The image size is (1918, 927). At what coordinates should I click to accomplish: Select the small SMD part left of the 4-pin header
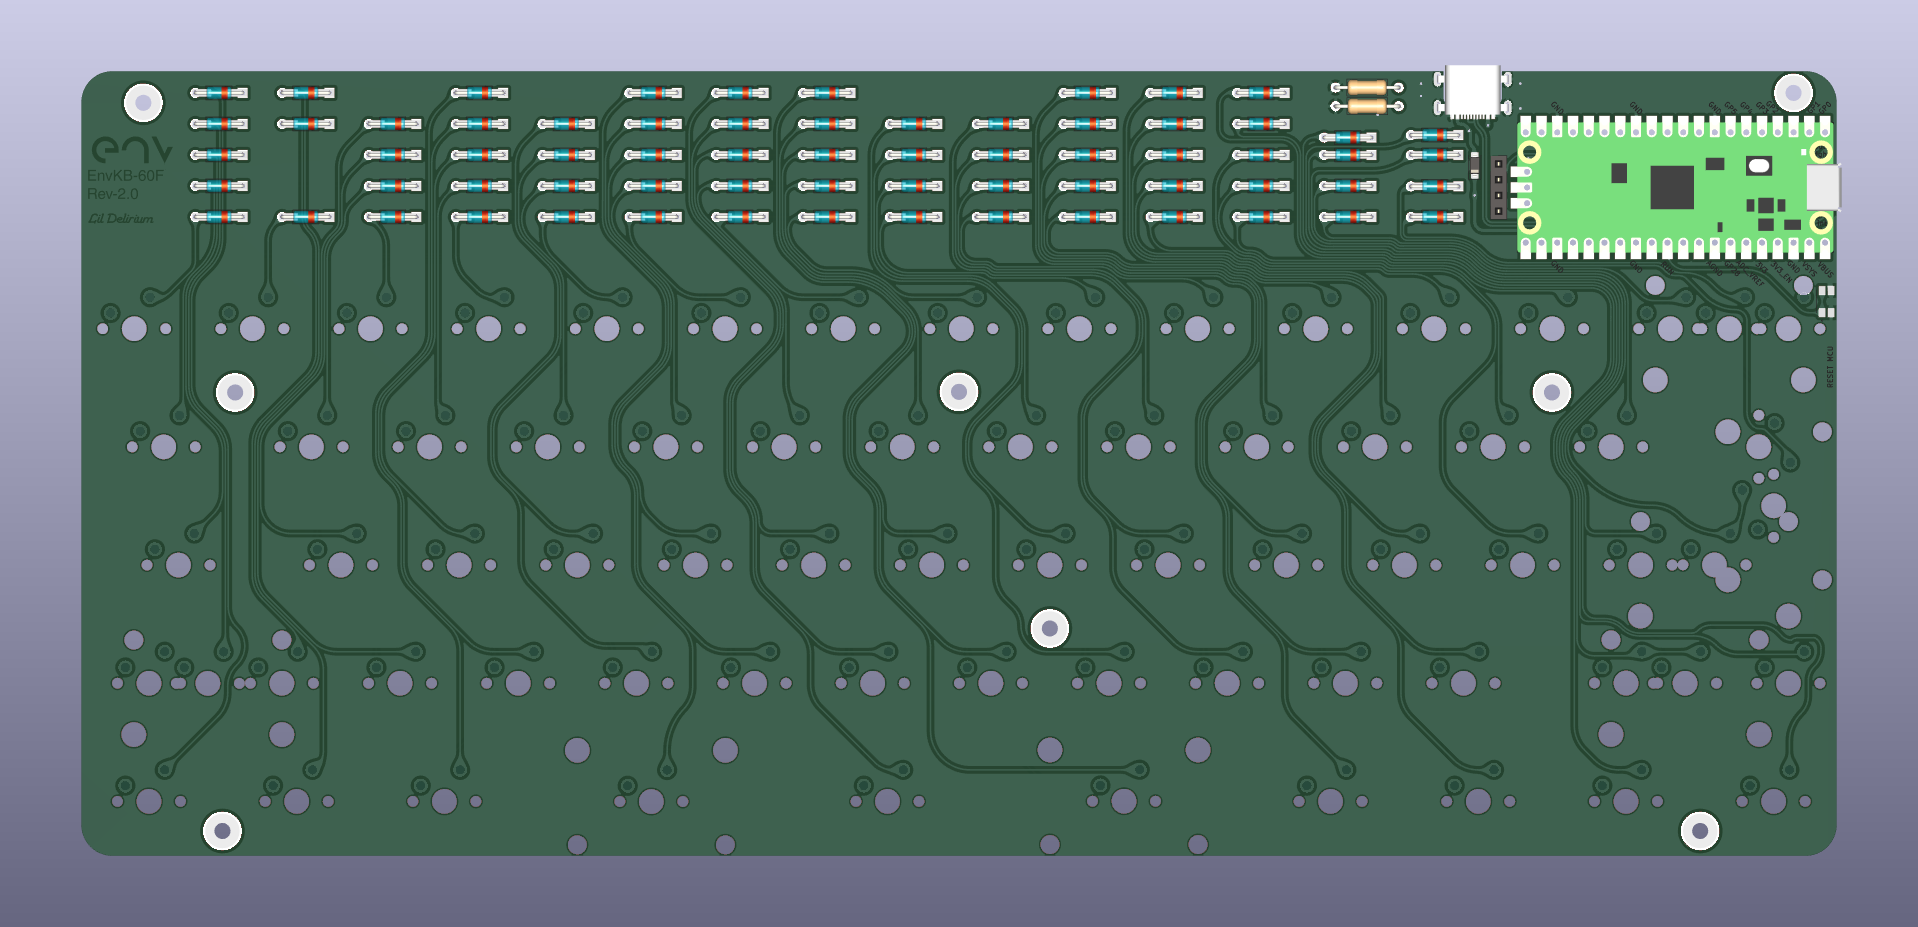pos(1475,165)
